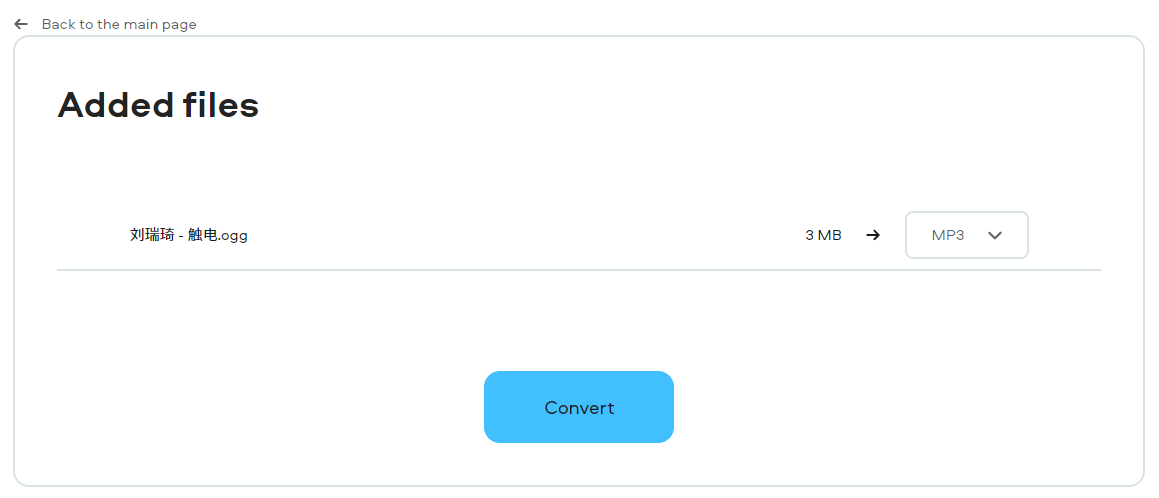This screenshot has height=498, width=1159.
Task: Click the 'Convert' label text
Action: (x=579, y=408)
